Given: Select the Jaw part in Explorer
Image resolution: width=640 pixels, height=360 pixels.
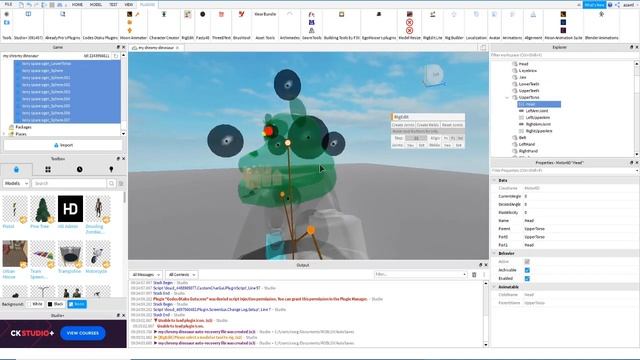Looking at the screenshot, I should 523,77.
